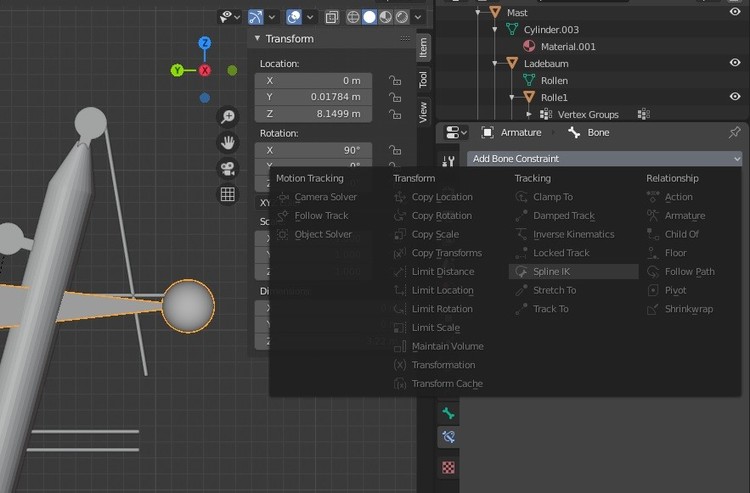The height and width of the screenshot is (493, 750).
Task: Toggle the show overlays button
Action: click(294, 17)
